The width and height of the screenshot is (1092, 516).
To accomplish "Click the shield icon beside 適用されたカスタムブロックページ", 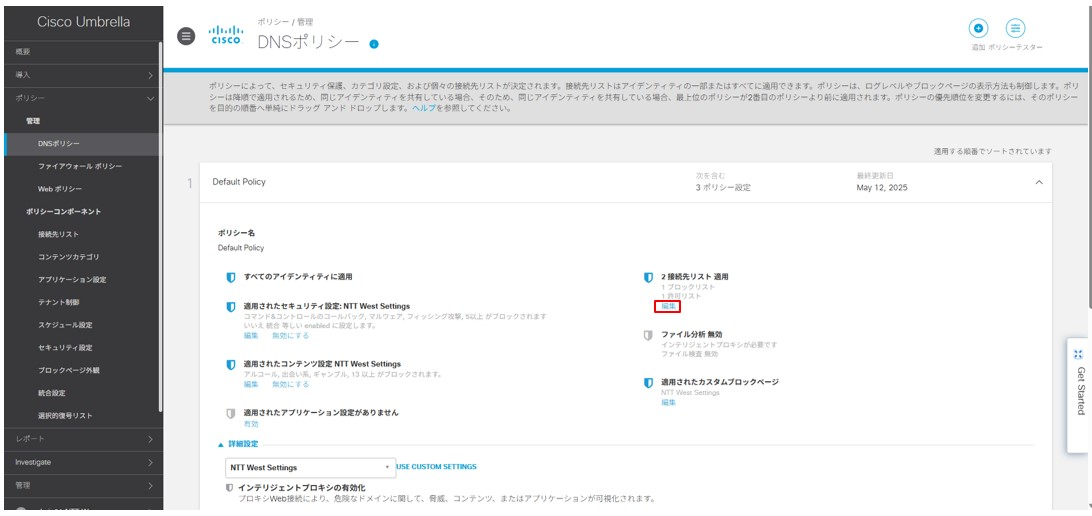I will (x=648, y=382).
